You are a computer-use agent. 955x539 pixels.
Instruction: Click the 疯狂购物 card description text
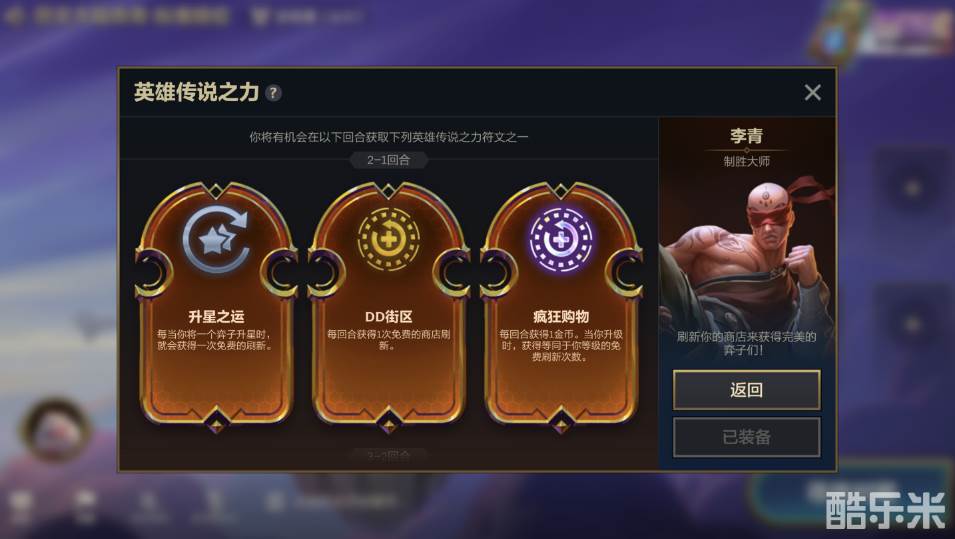[x=561, y=345]
